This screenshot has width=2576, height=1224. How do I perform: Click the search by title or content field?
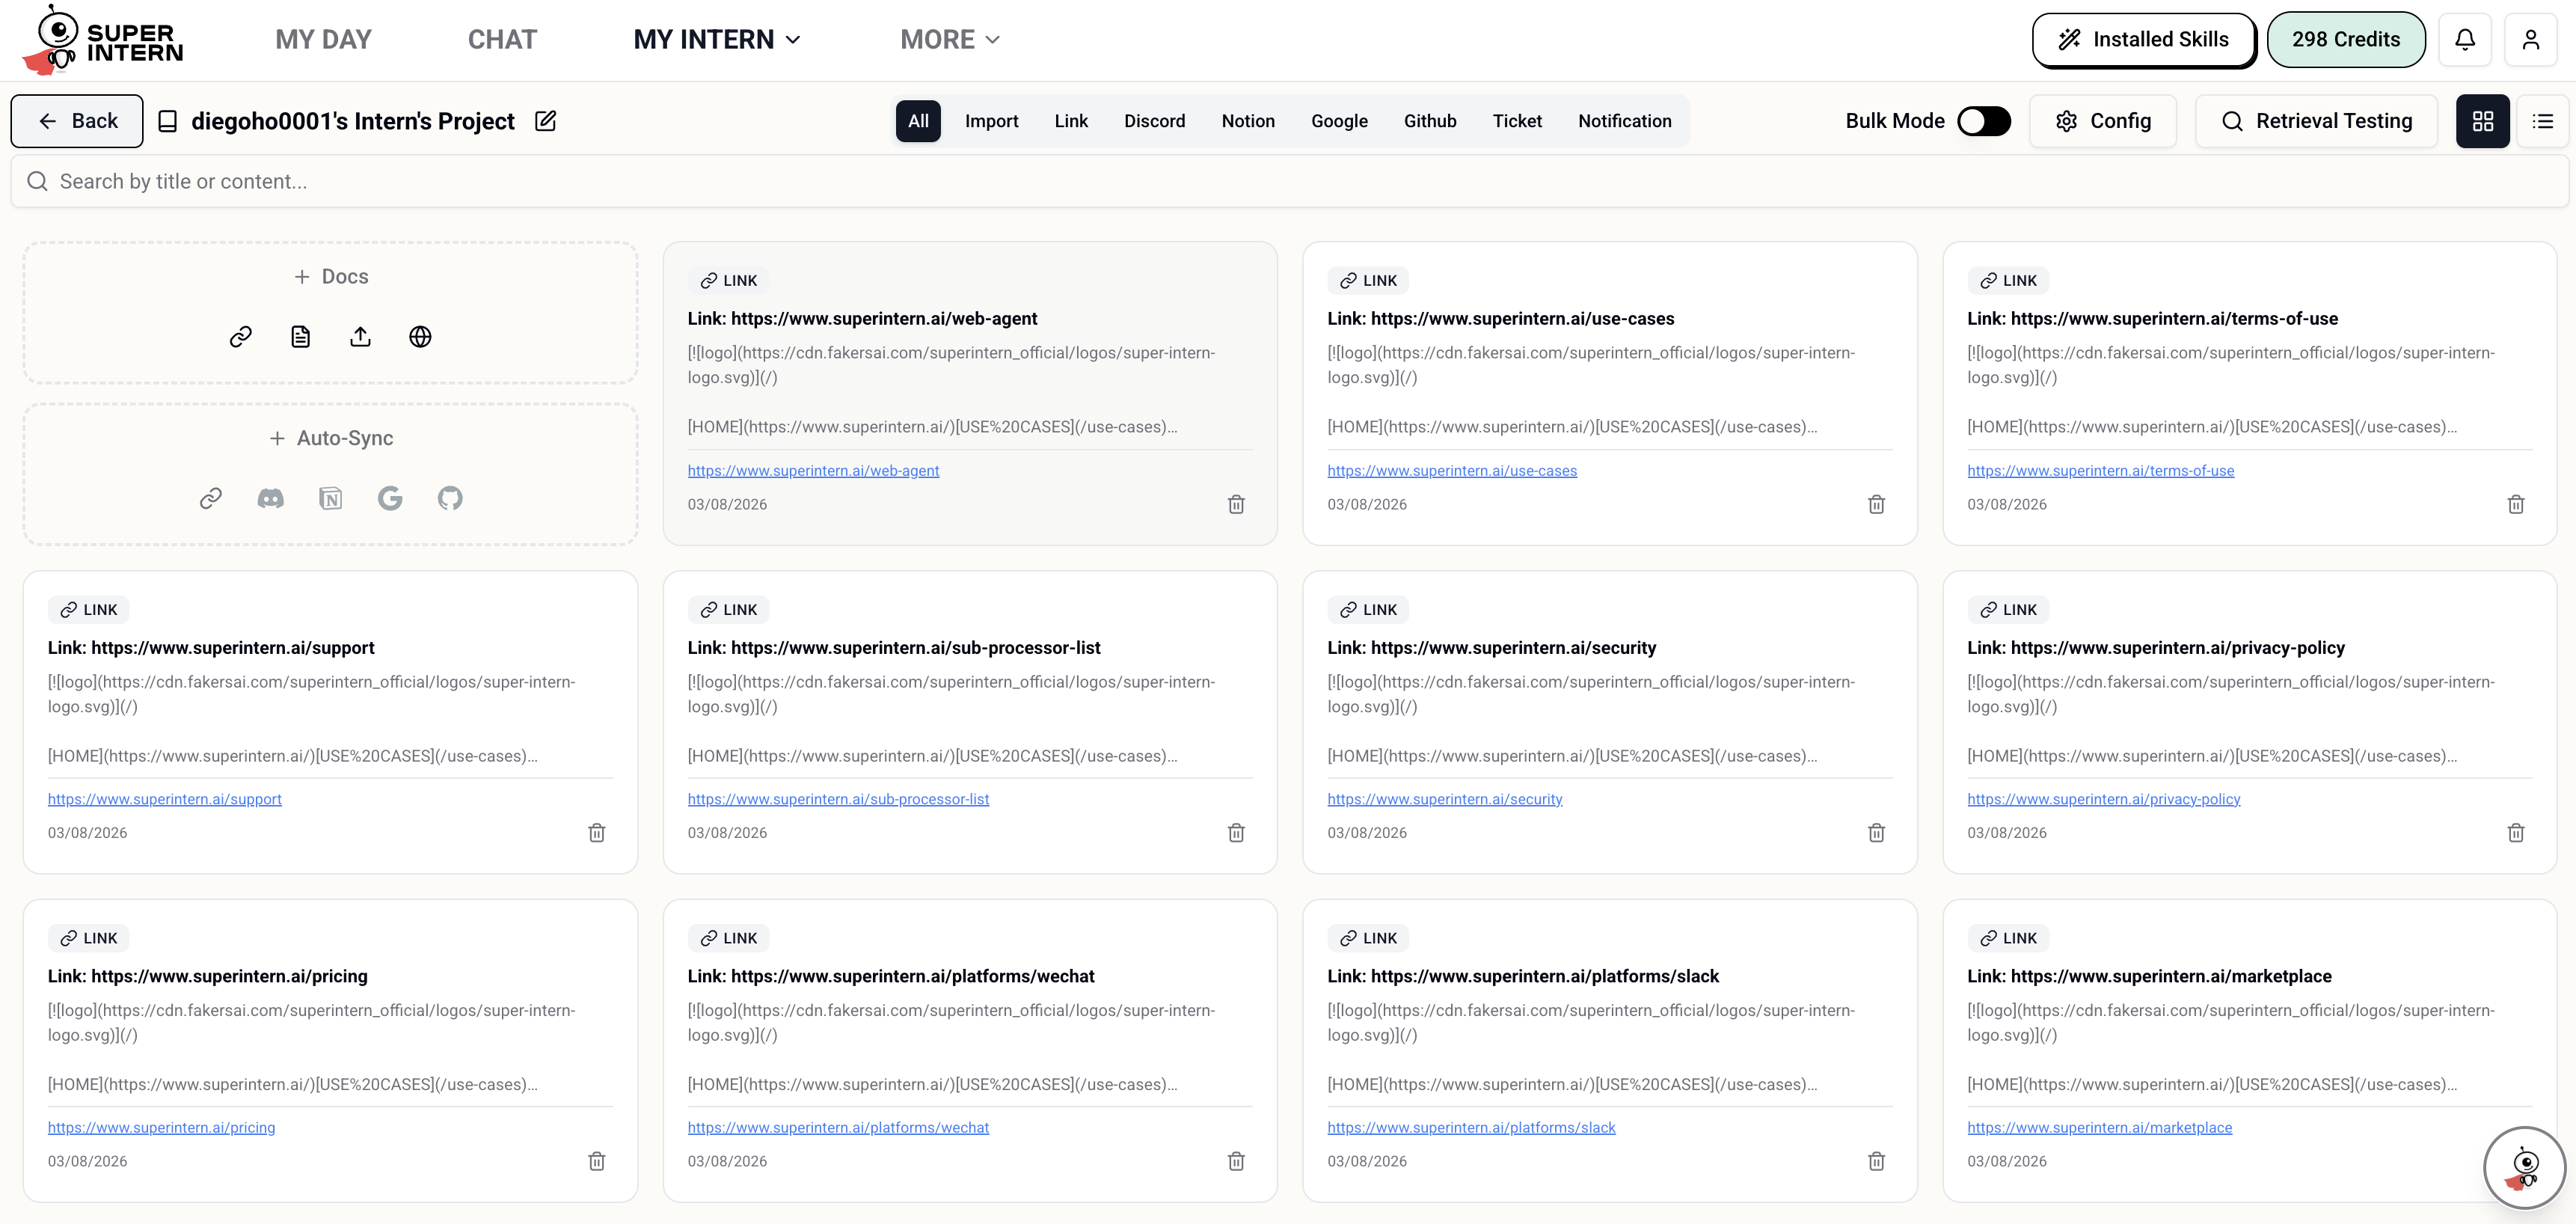(1289, 181)
